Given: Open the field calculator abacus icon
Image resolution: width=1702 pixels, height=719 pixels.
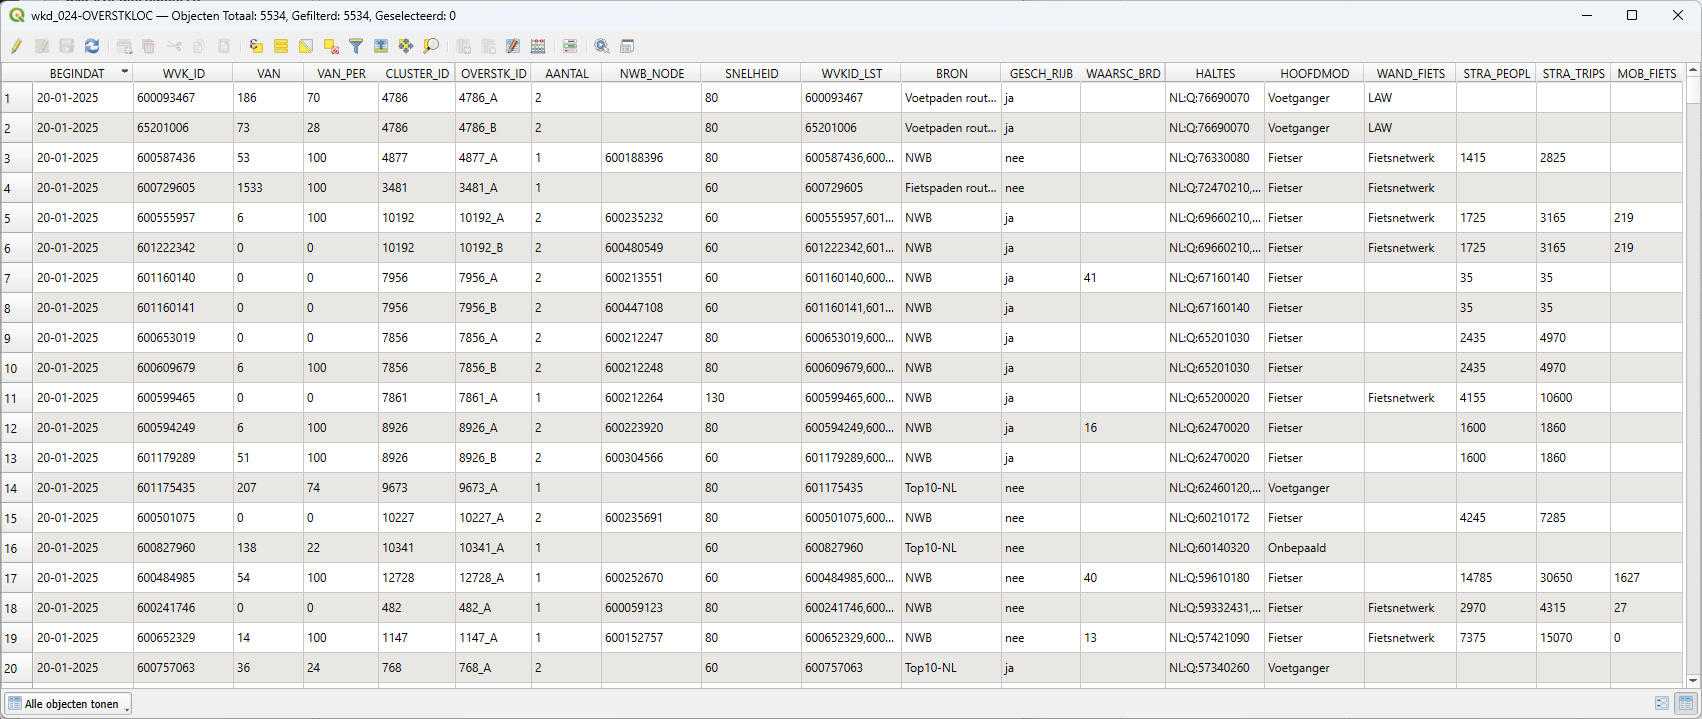Looking at the screenshot, I should [x=538, y=46].
